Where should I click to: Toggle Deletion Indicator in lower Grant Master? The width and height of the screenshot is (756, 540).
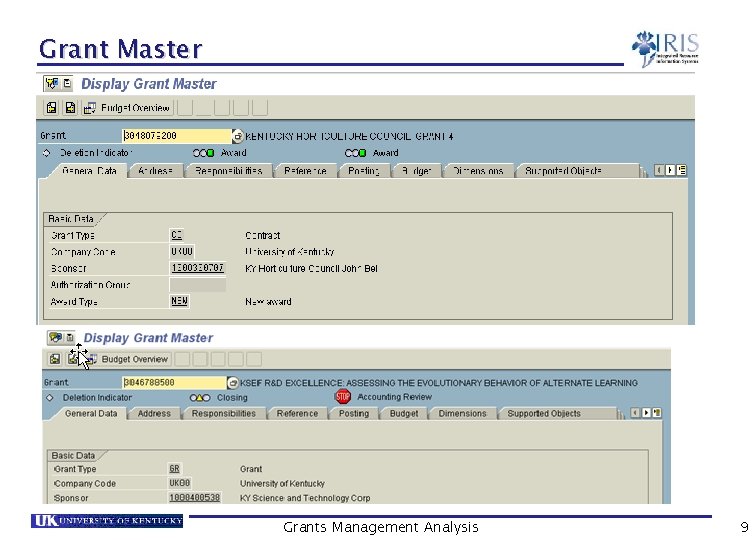coord(50,398)
